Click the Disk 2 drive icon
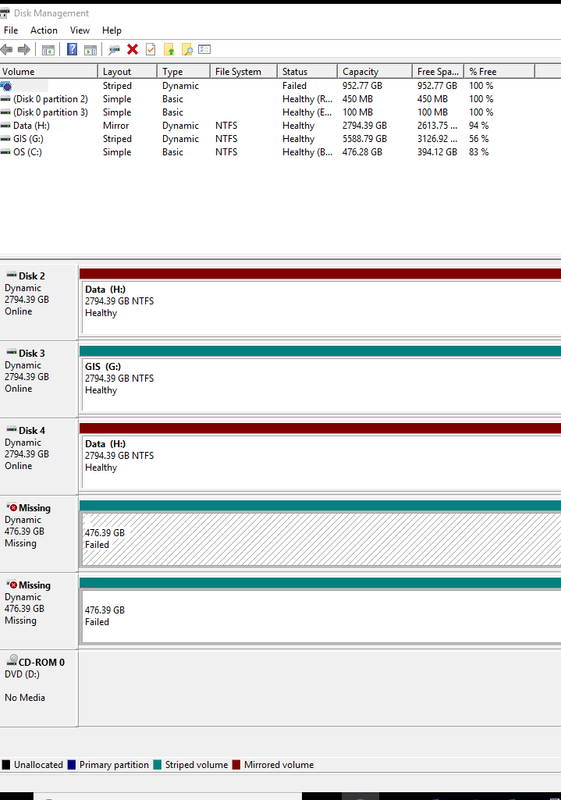This screenshot has width=561, height=800. tap(11, 276)
